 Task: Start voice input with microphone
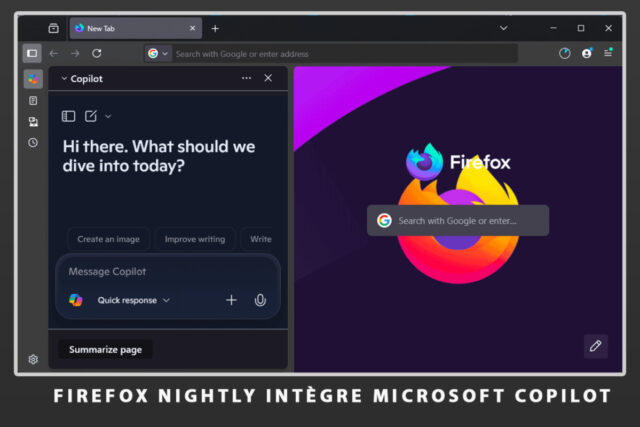click(260, 300)
